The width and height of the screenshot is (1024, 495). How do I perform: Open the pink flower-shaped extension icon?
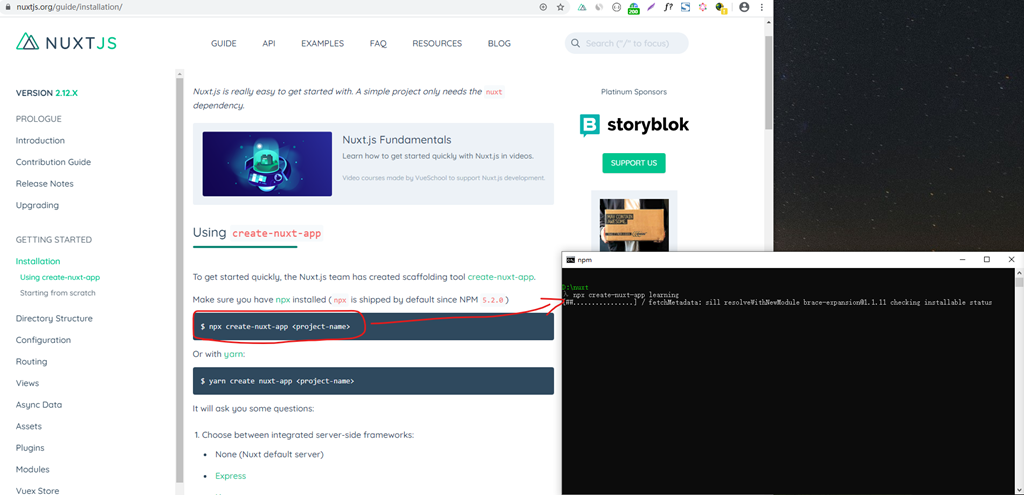point(703,7)
